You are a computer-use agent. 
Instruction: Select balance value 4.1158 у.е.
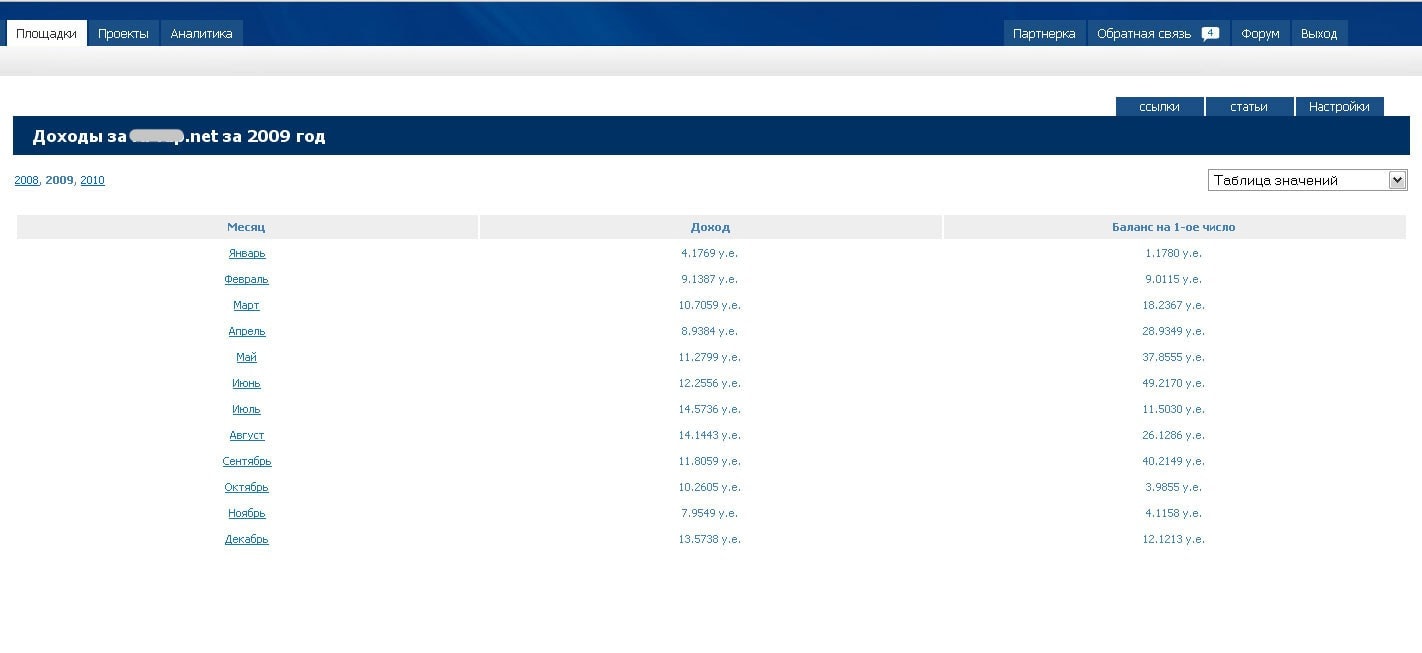(1174, 513)
